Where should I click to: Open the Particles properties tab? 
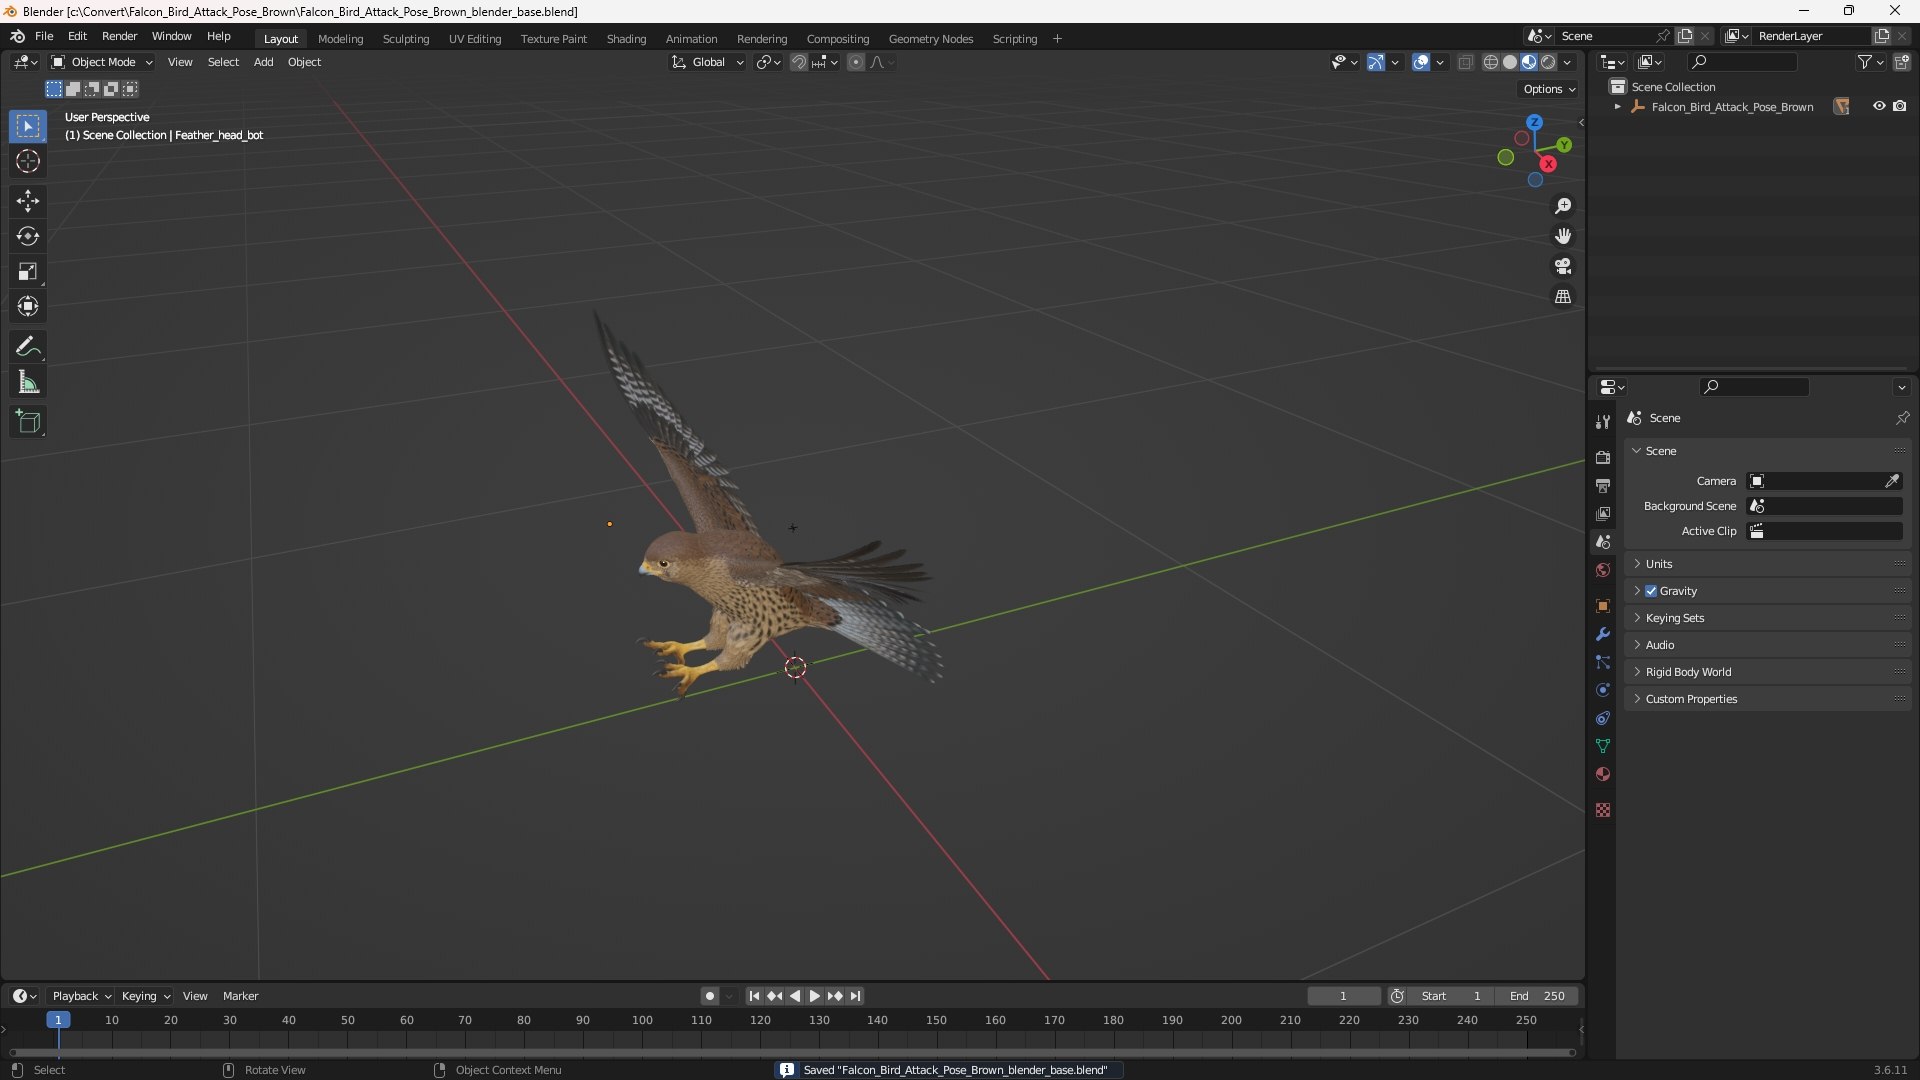1603,662
